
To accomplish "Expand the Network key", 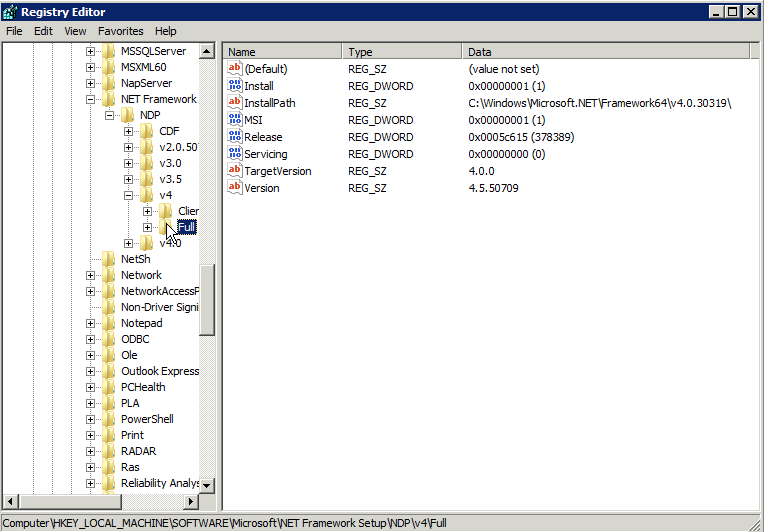I will click(x=90, y=275).
